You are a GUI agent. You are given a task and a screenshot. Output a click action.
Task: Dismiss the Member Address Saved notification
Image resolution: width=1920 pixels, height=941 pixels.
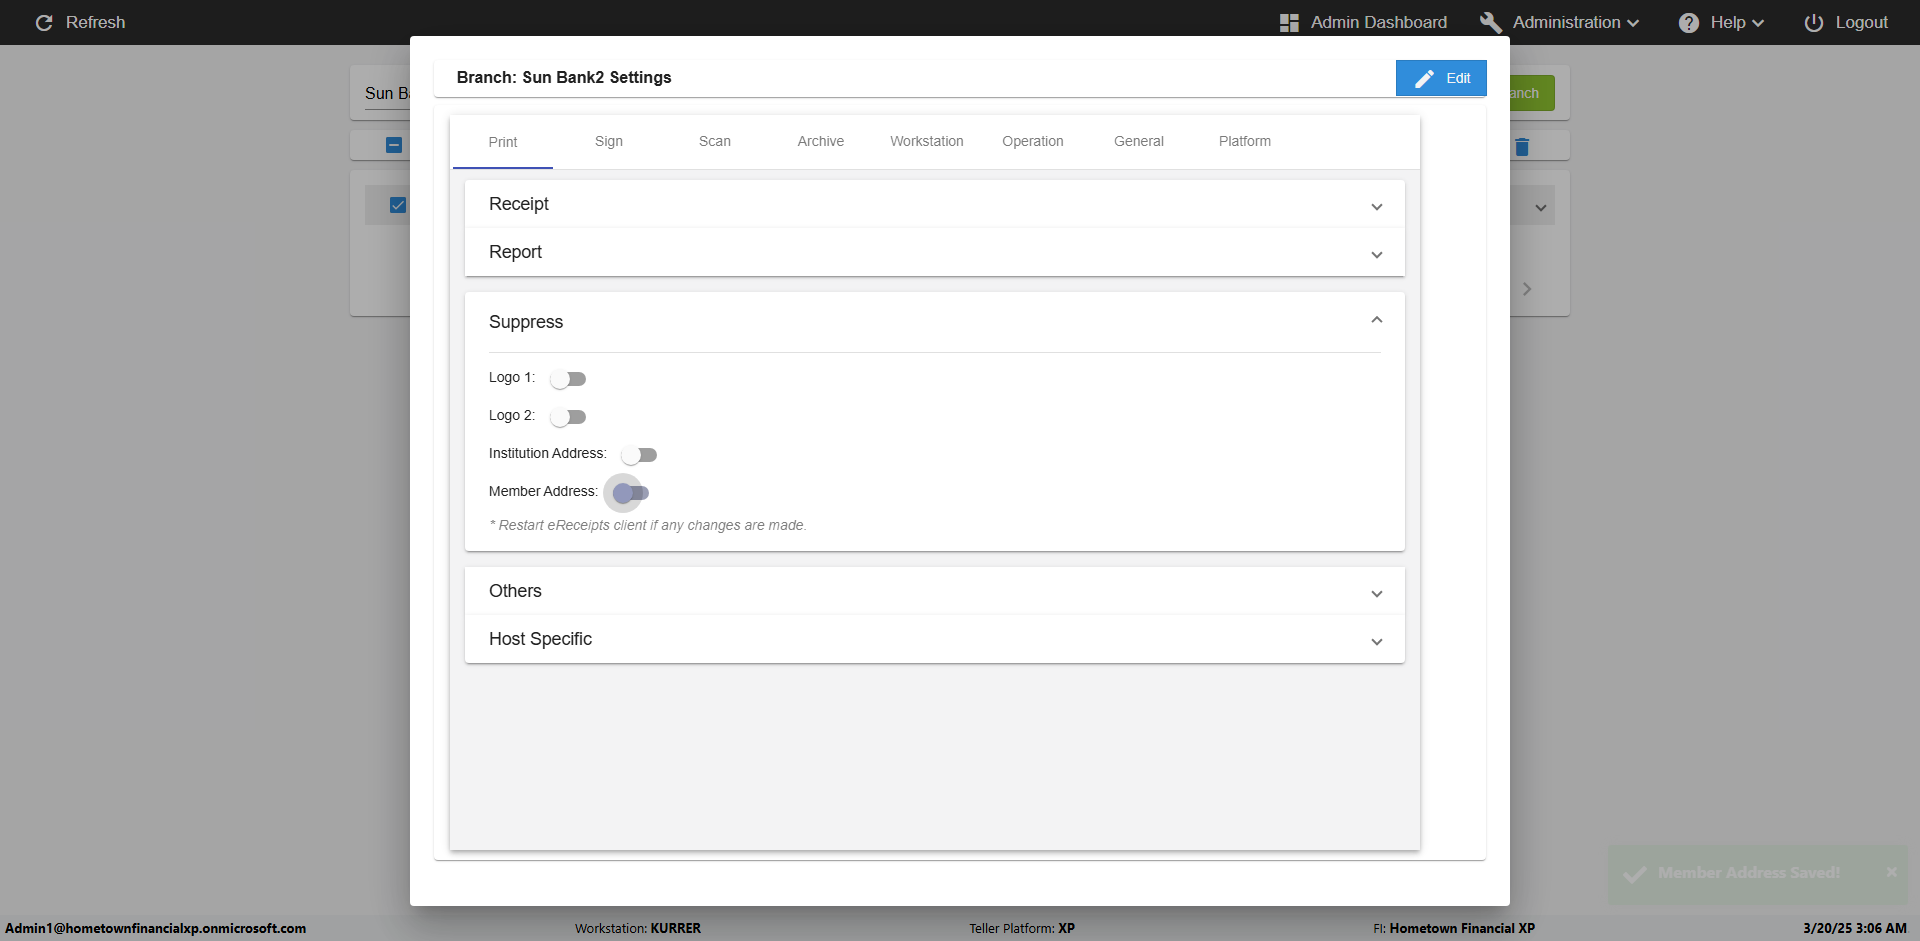tap(1891, 872)
